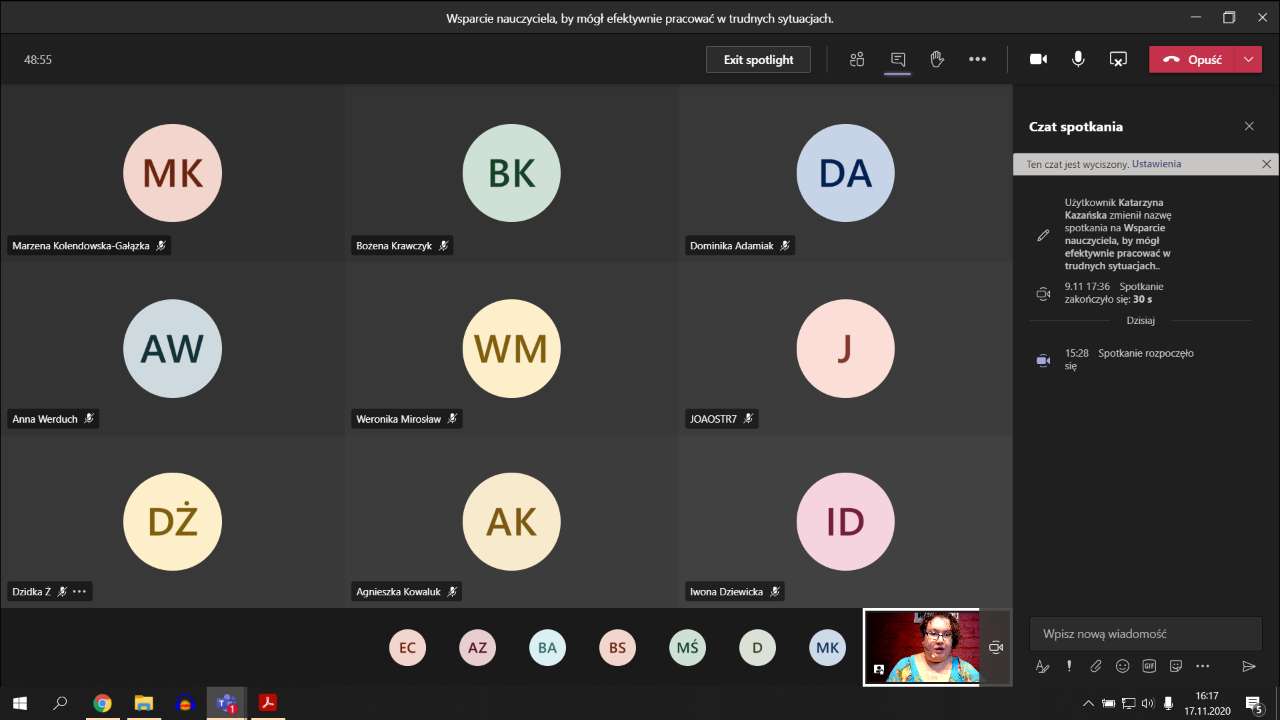Click the Exit spotlight button
Image resolution: width=1280 pixels, height=720 pixels.
pyautogui.click(x=758, y=60)
